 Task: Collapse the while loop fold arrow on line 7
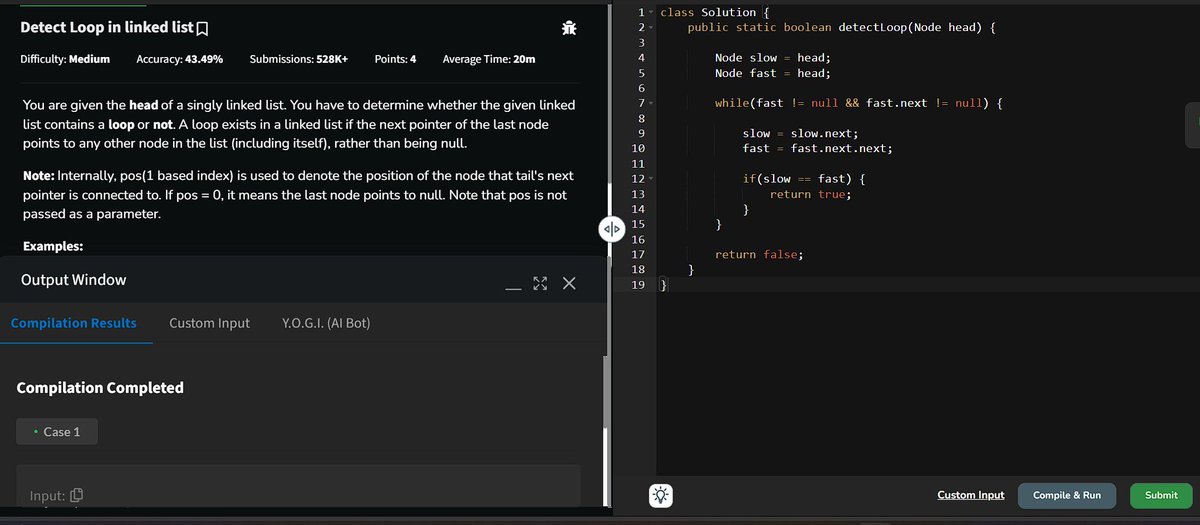click(x=652, y=104)
